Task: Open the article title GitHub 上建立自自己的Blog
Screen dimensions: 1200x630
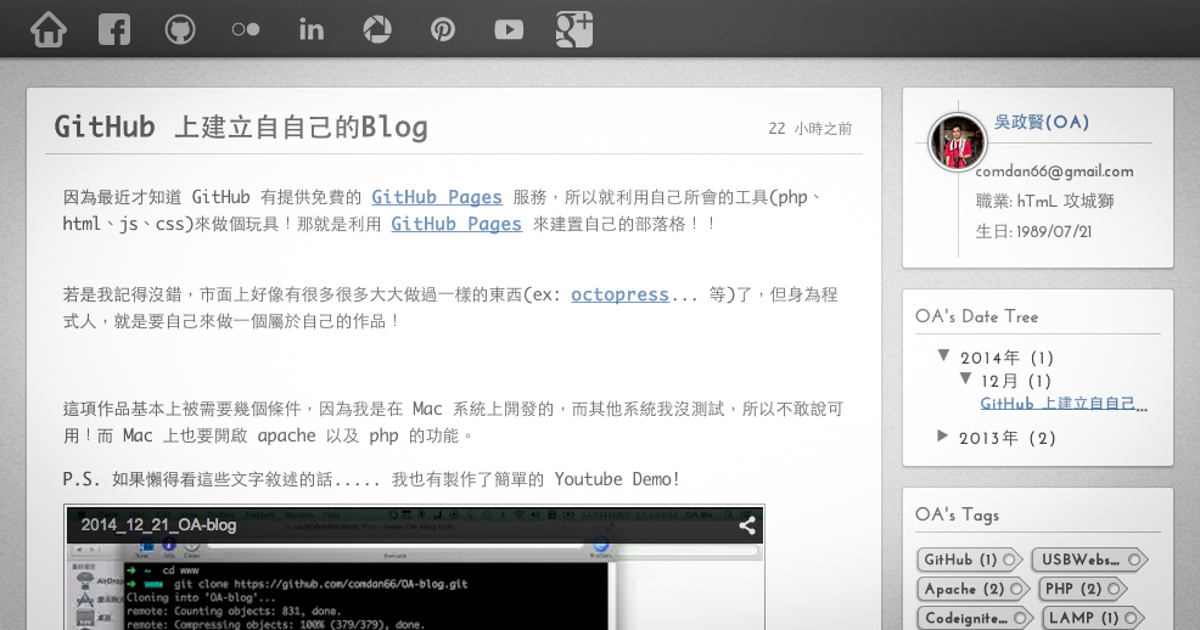Action: (241, 127)
